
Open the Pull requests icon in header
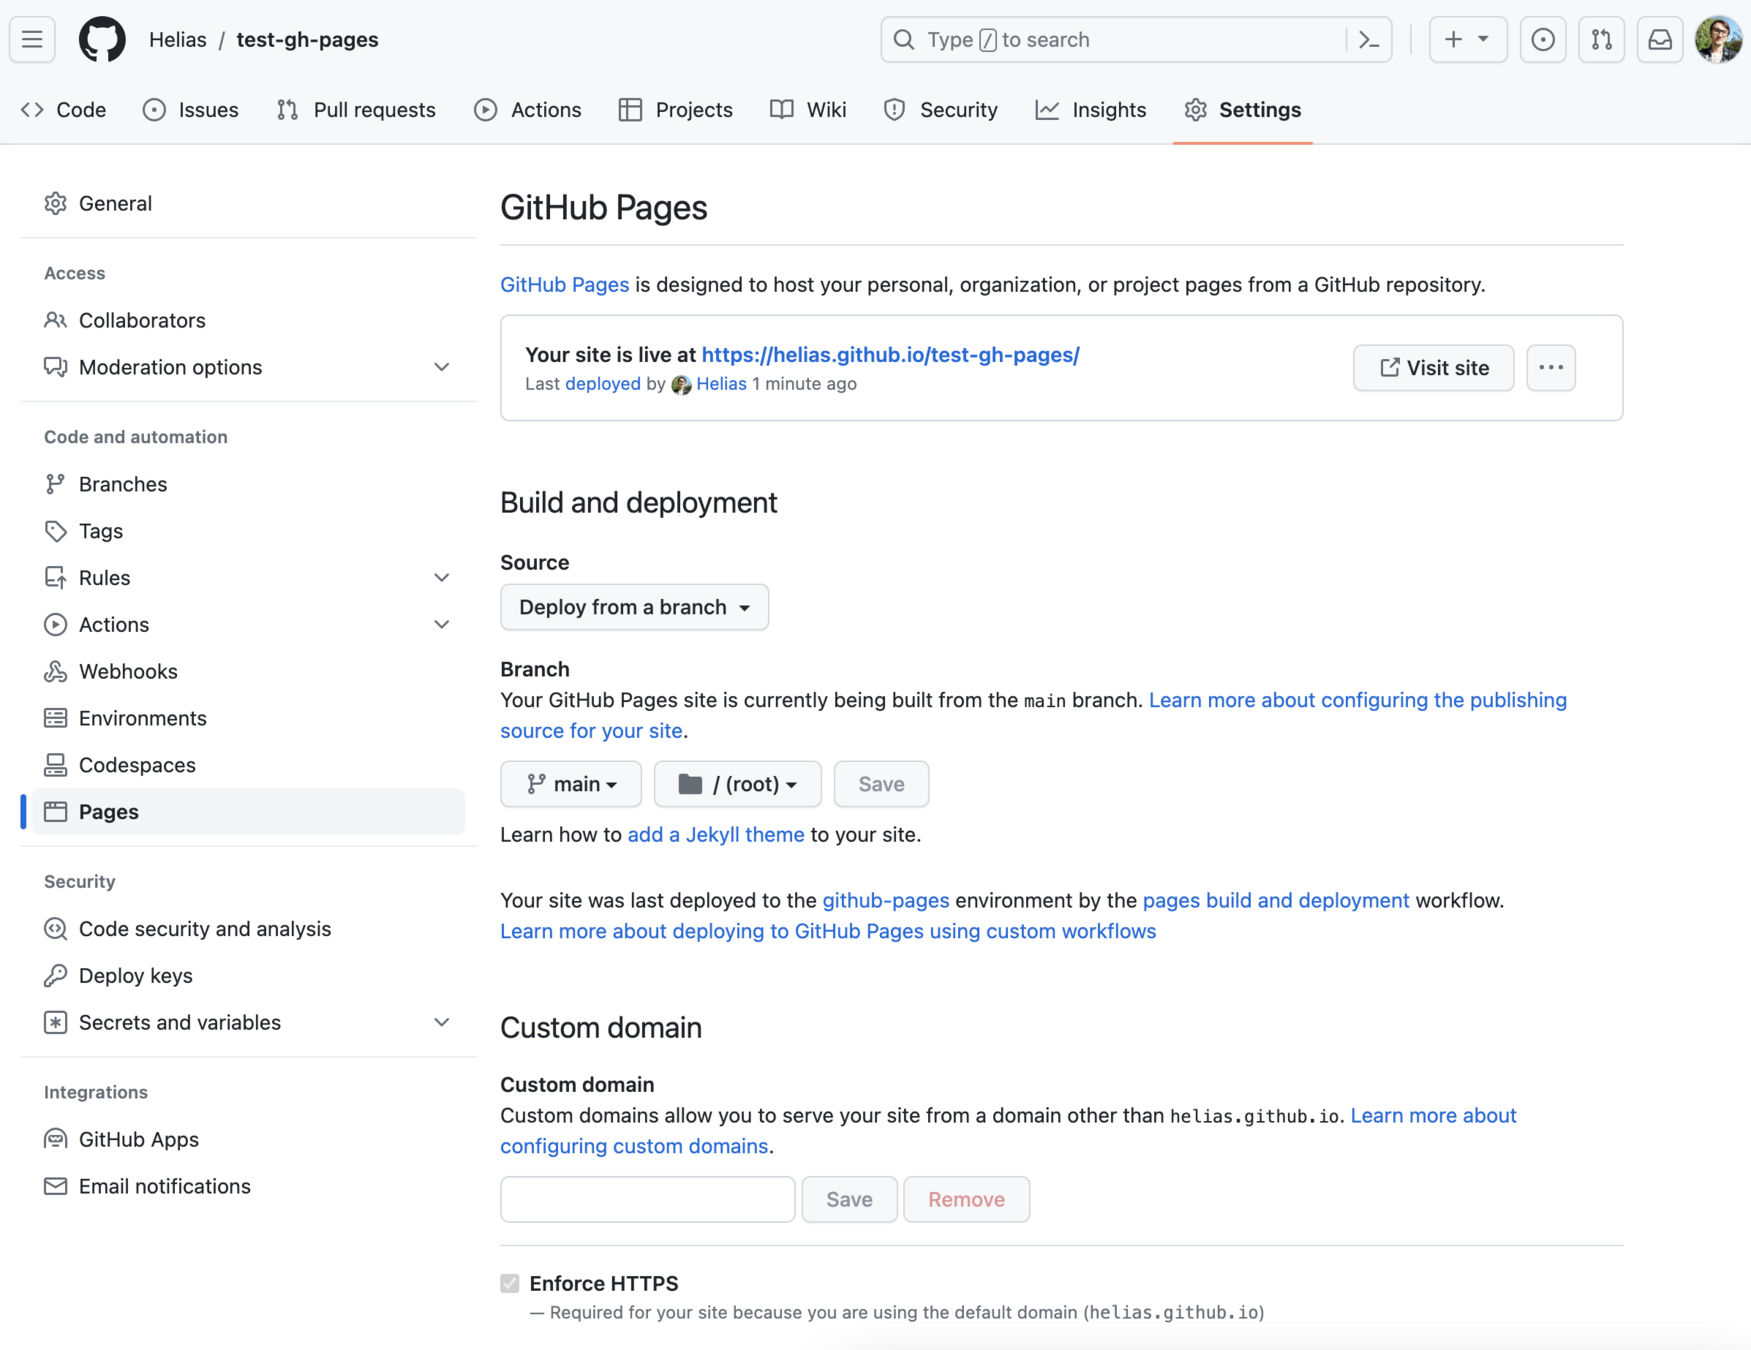(1602, 40)
